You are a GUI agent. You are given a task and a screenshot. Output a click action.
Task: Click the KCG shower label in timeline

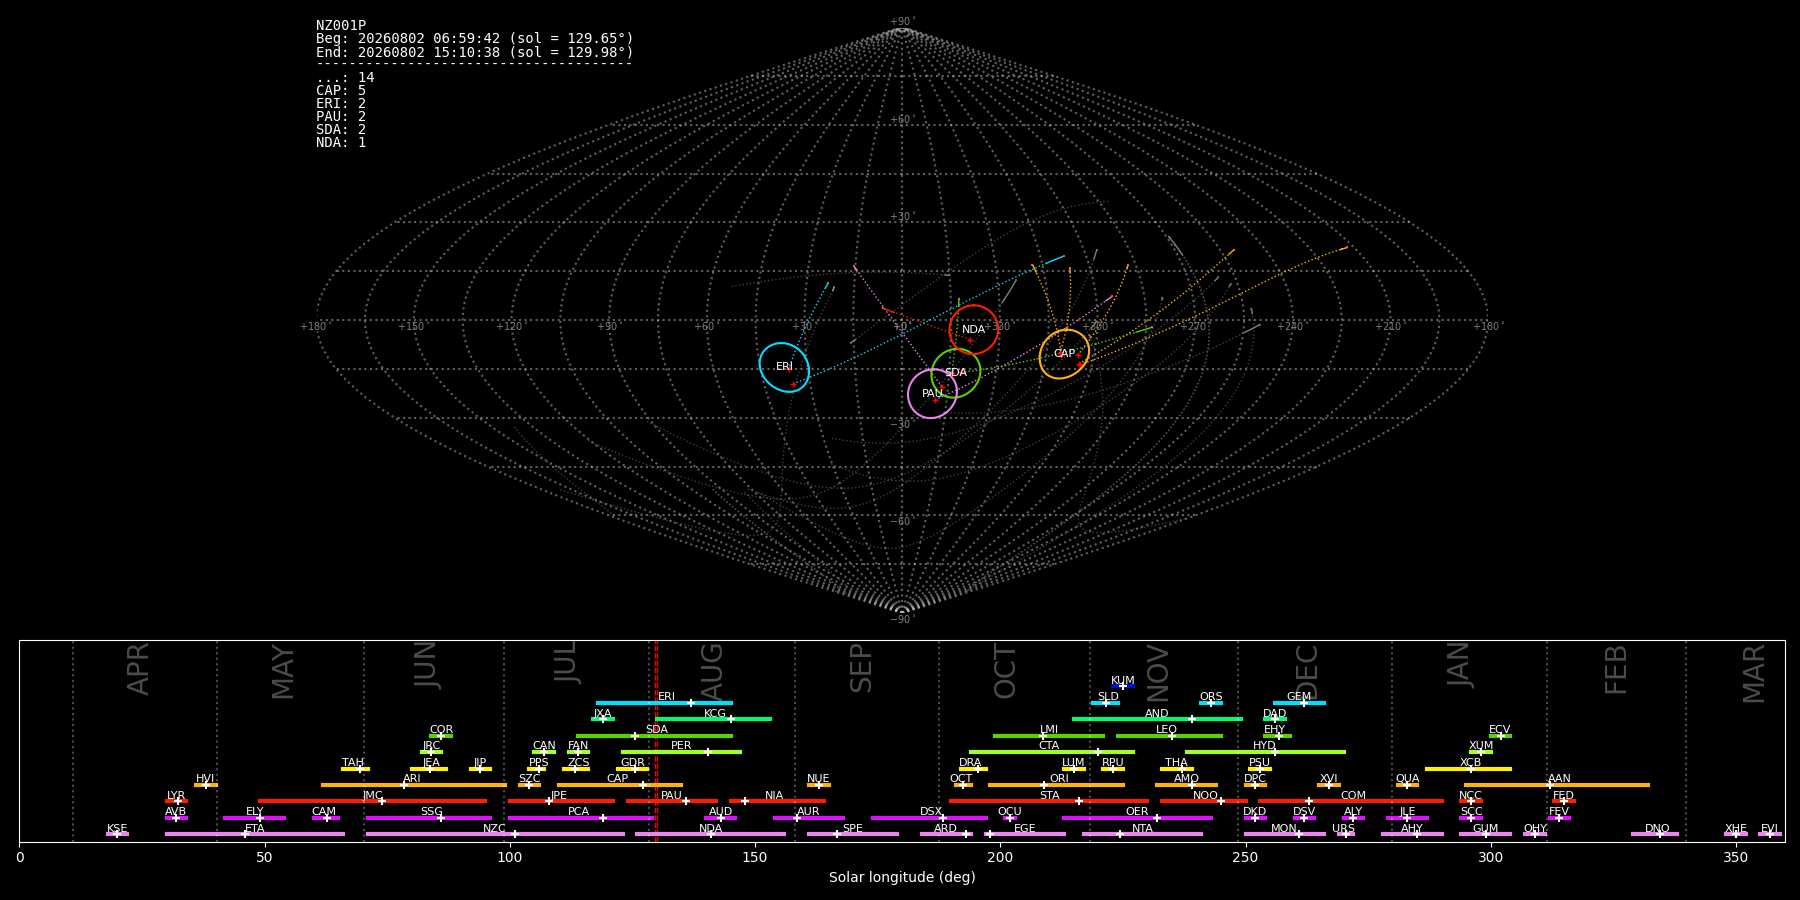click(x=715, y=714)
